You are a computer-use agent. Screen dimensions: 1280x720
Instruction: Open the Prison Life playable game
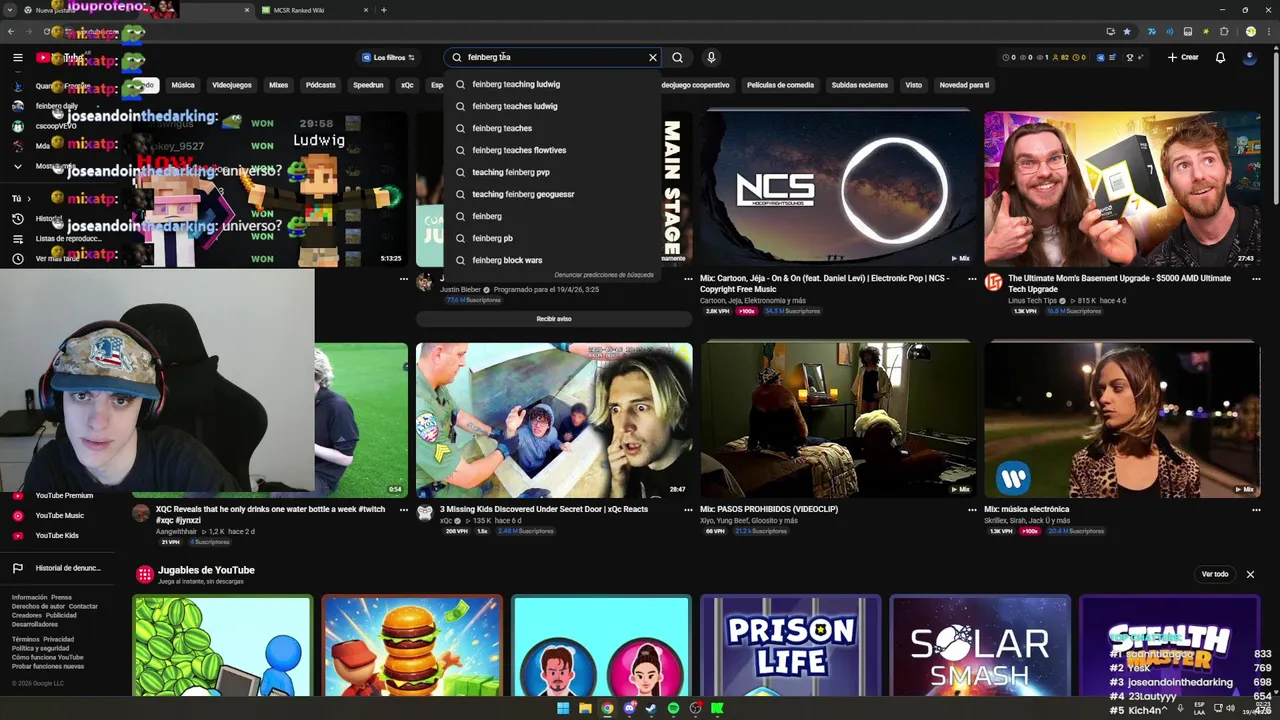pyautogui.click(x=790, y=645)
